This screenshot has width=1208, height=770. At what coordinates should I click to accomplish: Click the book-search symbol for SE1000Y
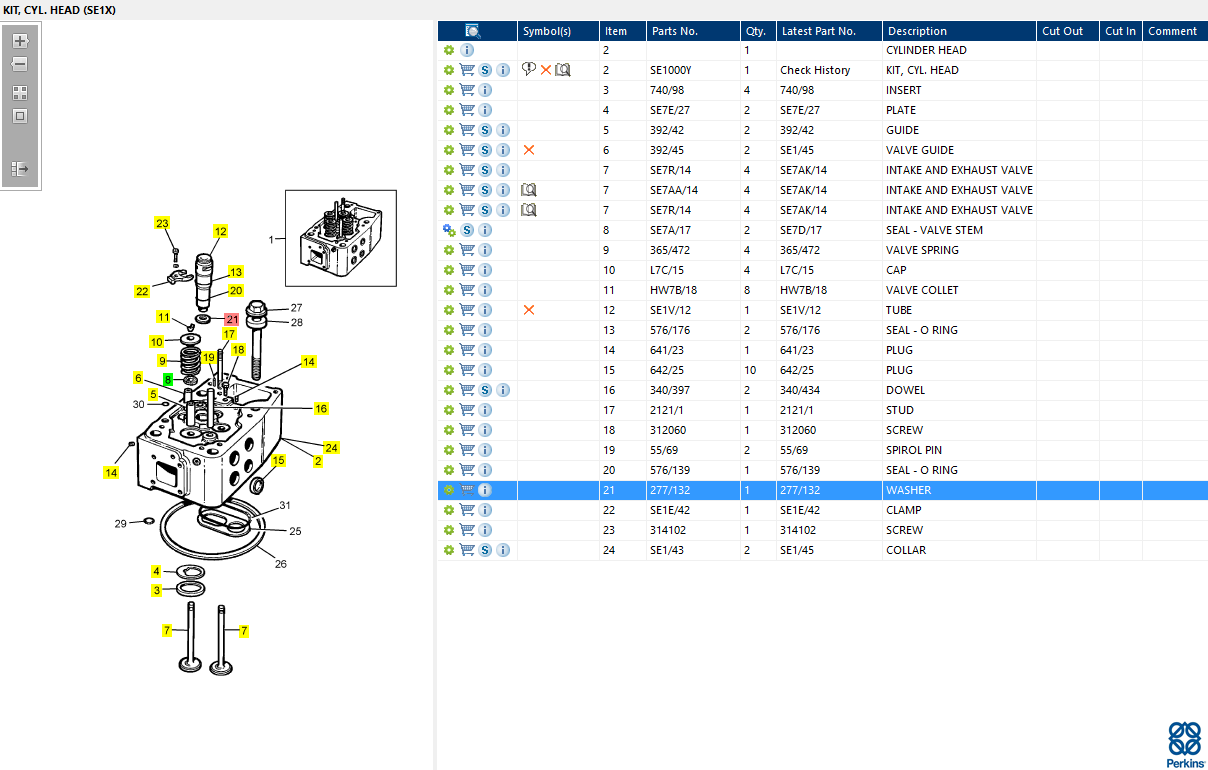click(x=563, y=70)
